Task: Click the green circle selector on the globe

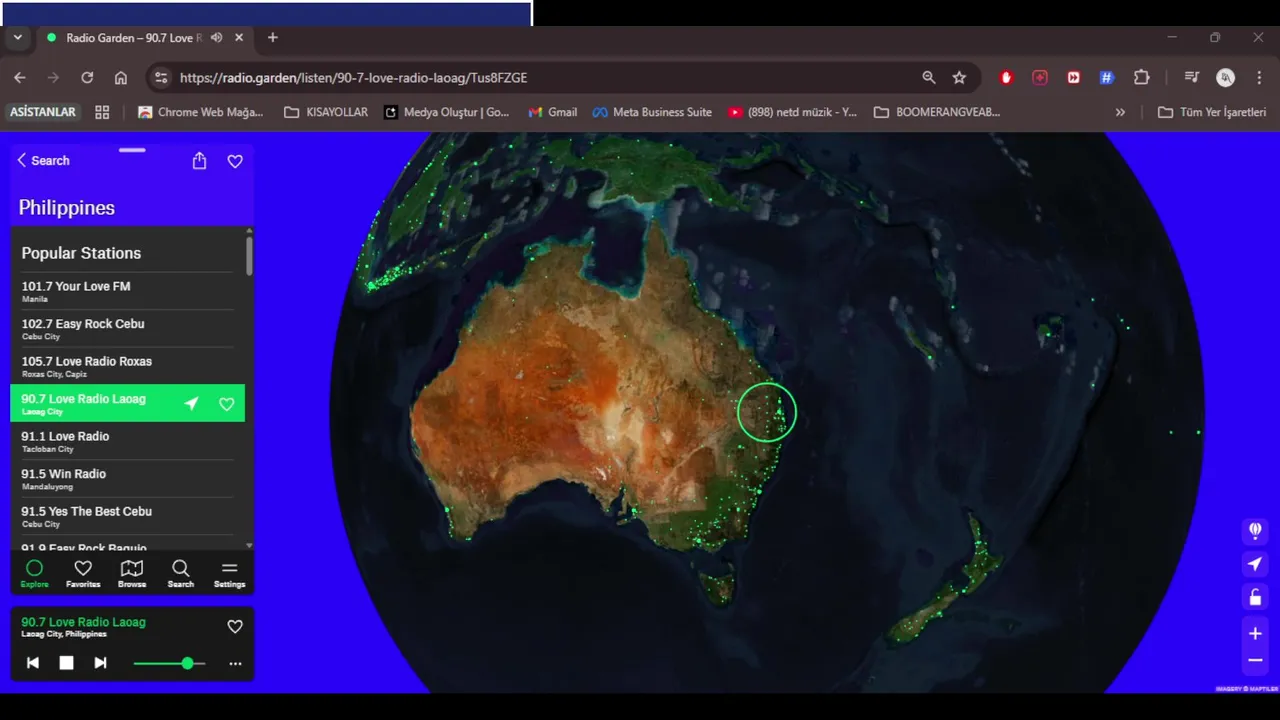Action: tap(767, 412)
